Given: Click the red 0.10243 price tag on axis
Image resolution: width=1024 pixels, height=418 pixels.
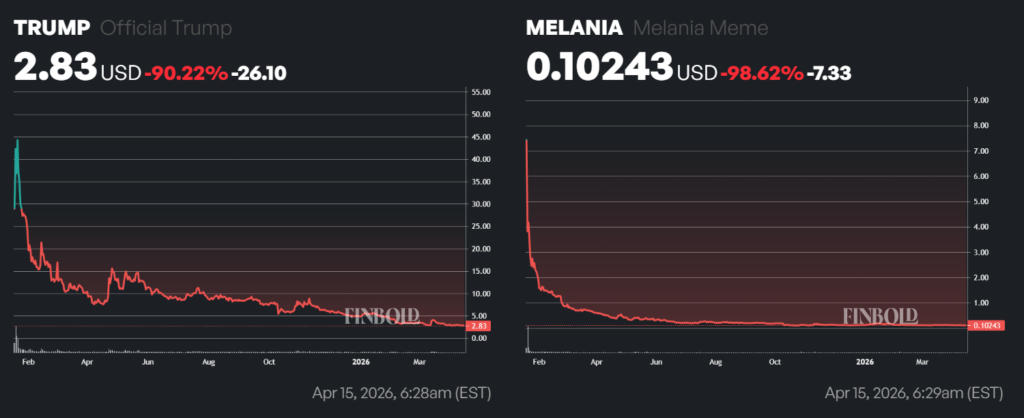Looking at the screenshot, I should (990, 326).
